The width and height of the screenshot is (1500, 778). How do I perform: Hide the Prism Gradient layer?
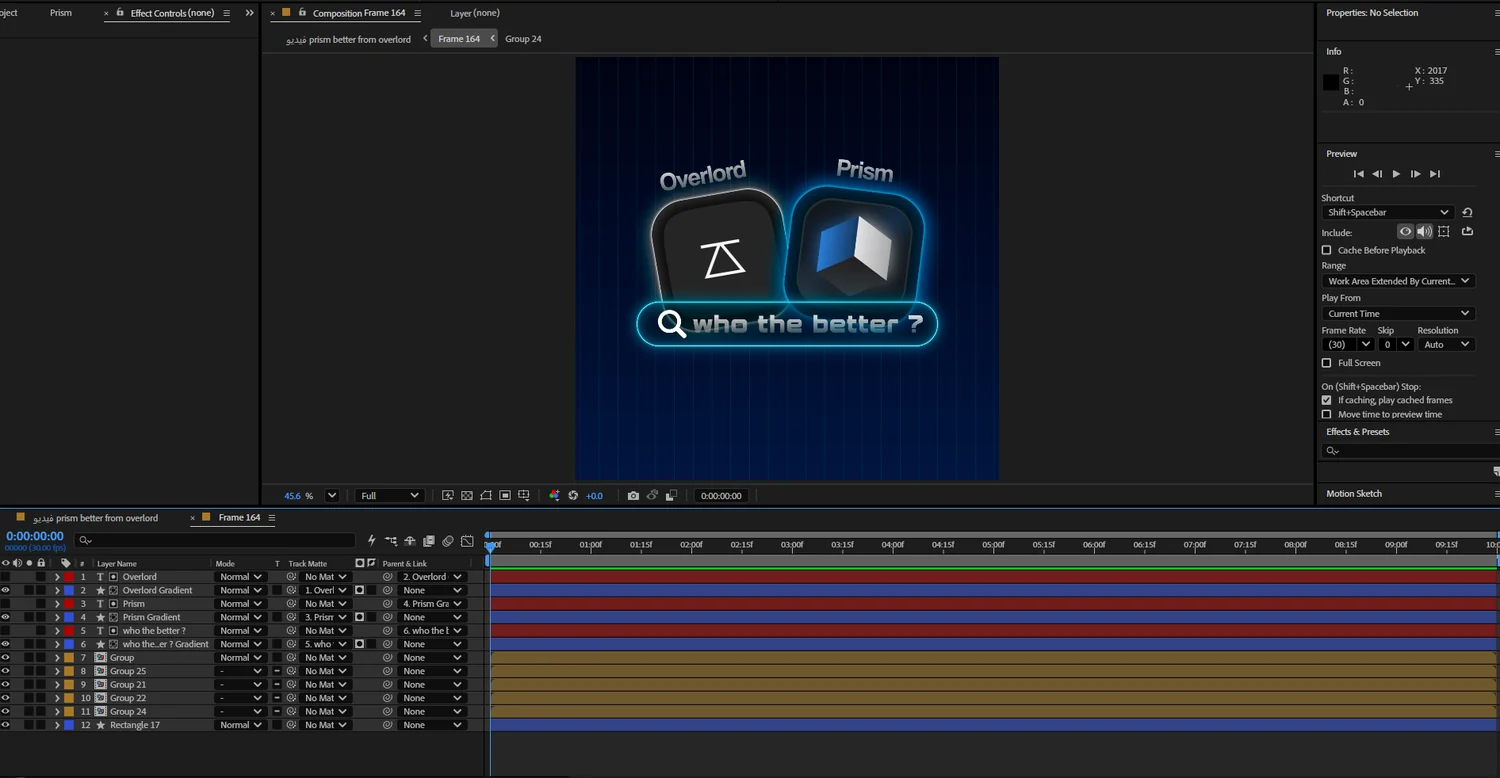coord(5,617)
